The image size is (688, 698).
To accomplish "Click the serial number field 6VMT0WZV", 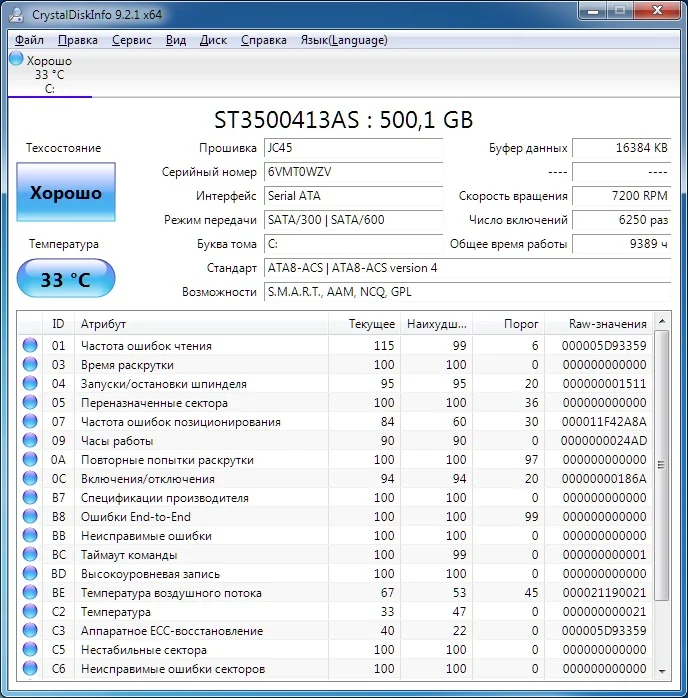I will point(353,172).
